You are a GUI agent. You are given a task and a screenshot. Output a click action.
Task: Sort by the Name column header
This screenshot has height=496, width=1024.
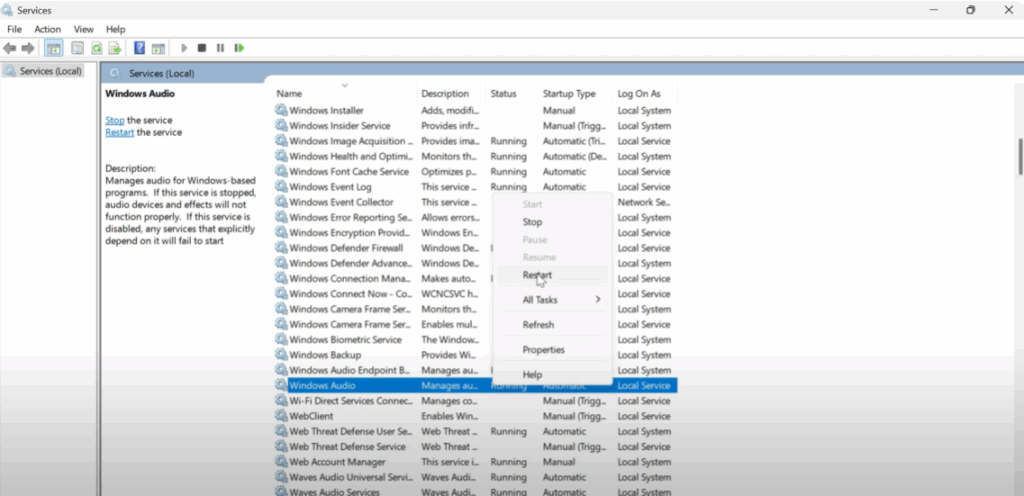290,94
